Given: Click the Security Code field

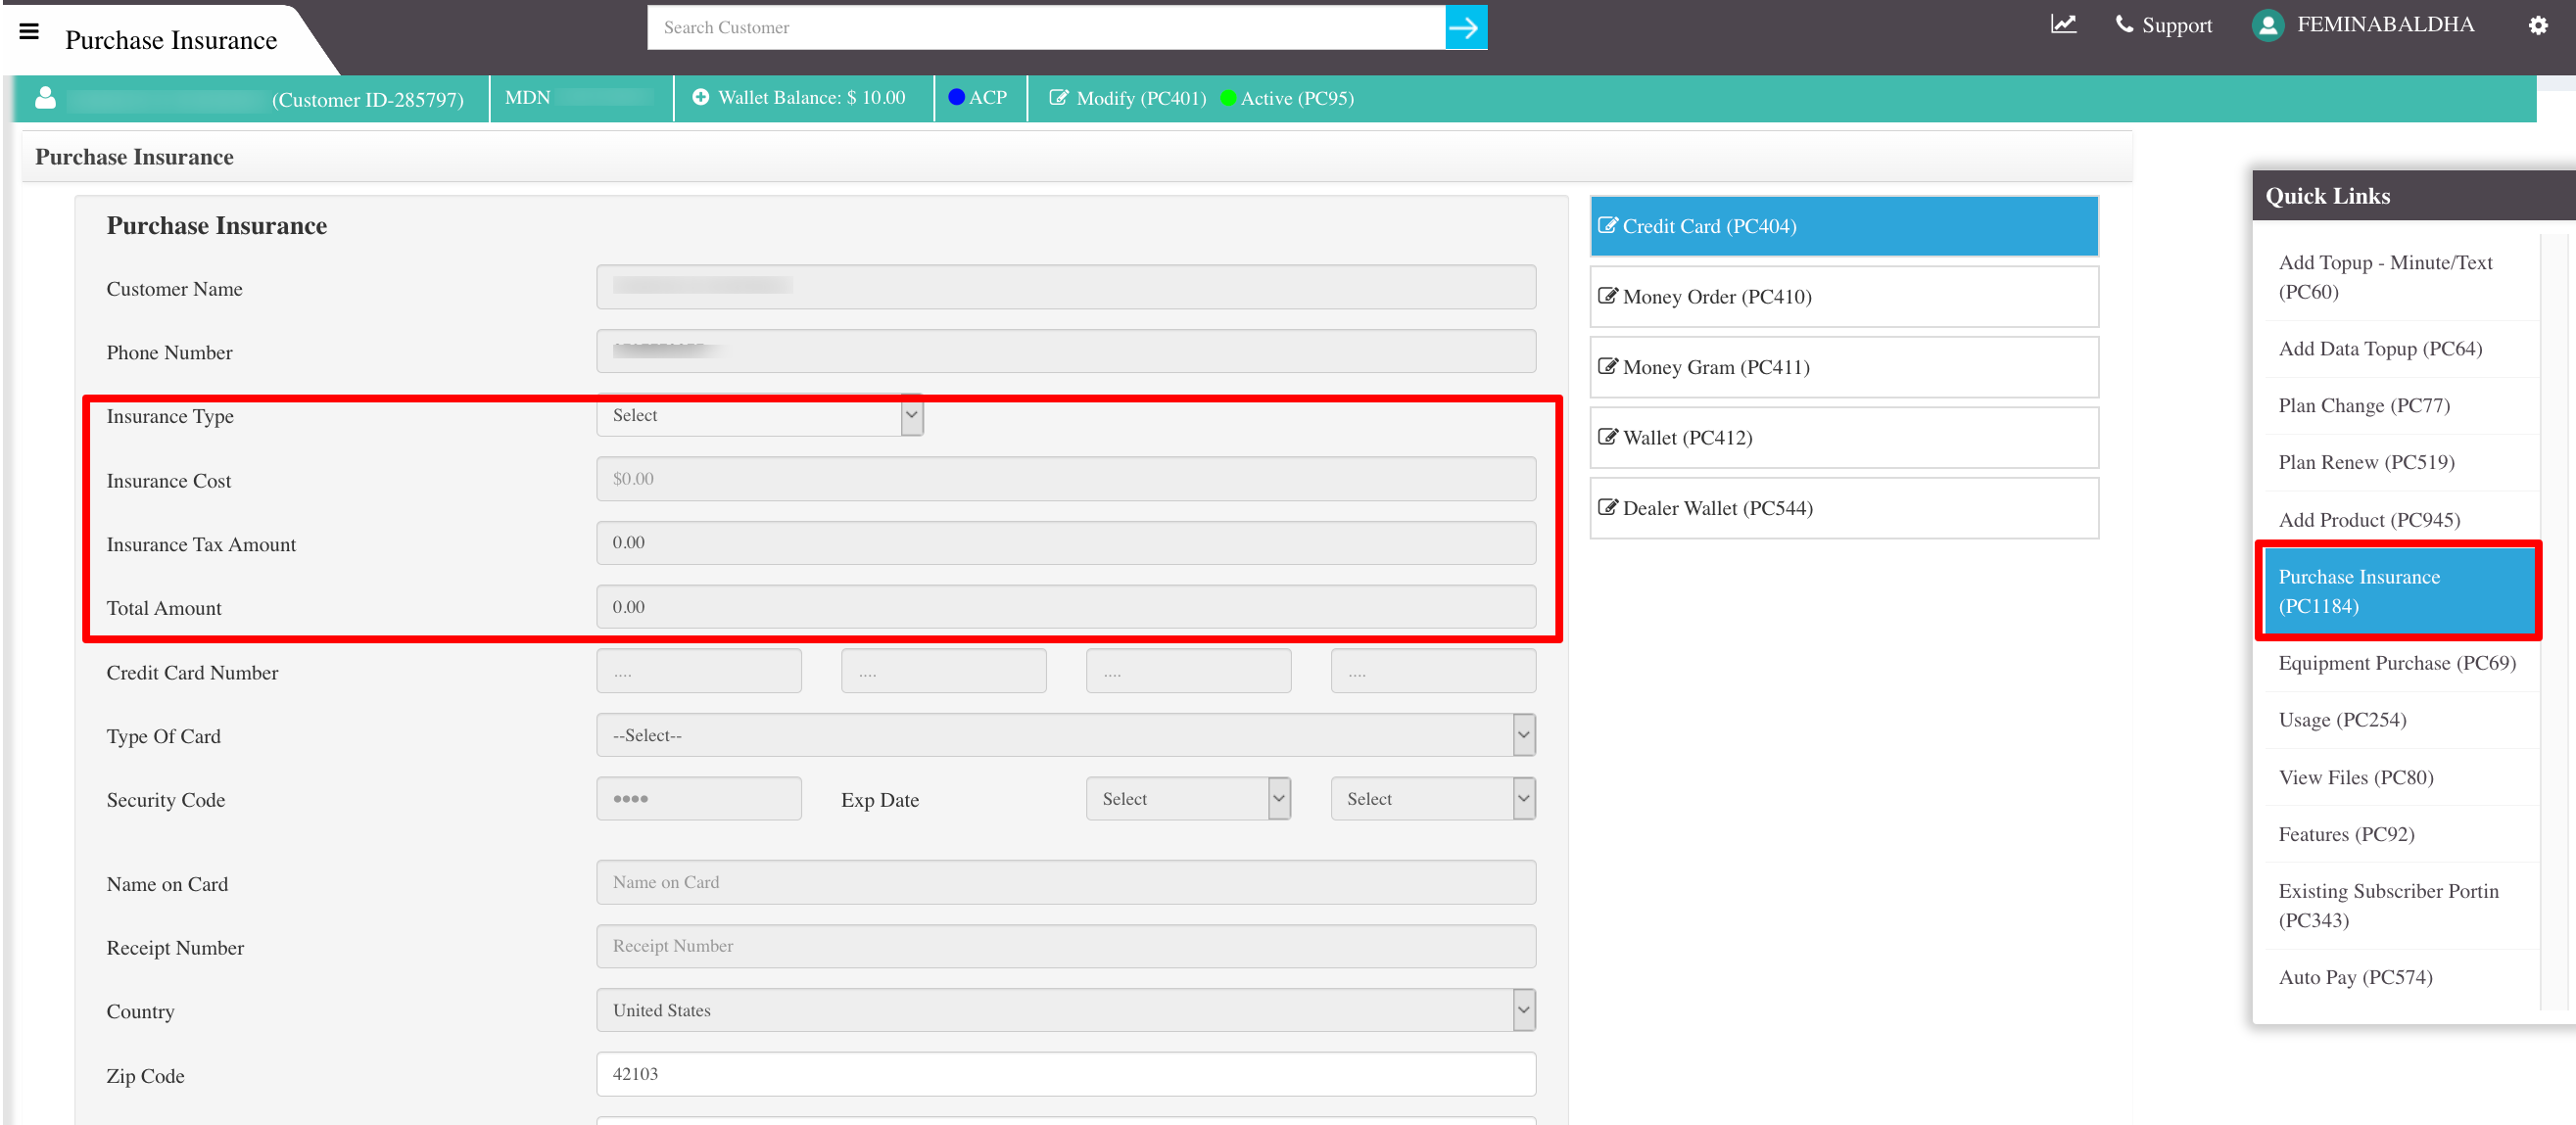Looking at the screenshot, I should [699, 800].
